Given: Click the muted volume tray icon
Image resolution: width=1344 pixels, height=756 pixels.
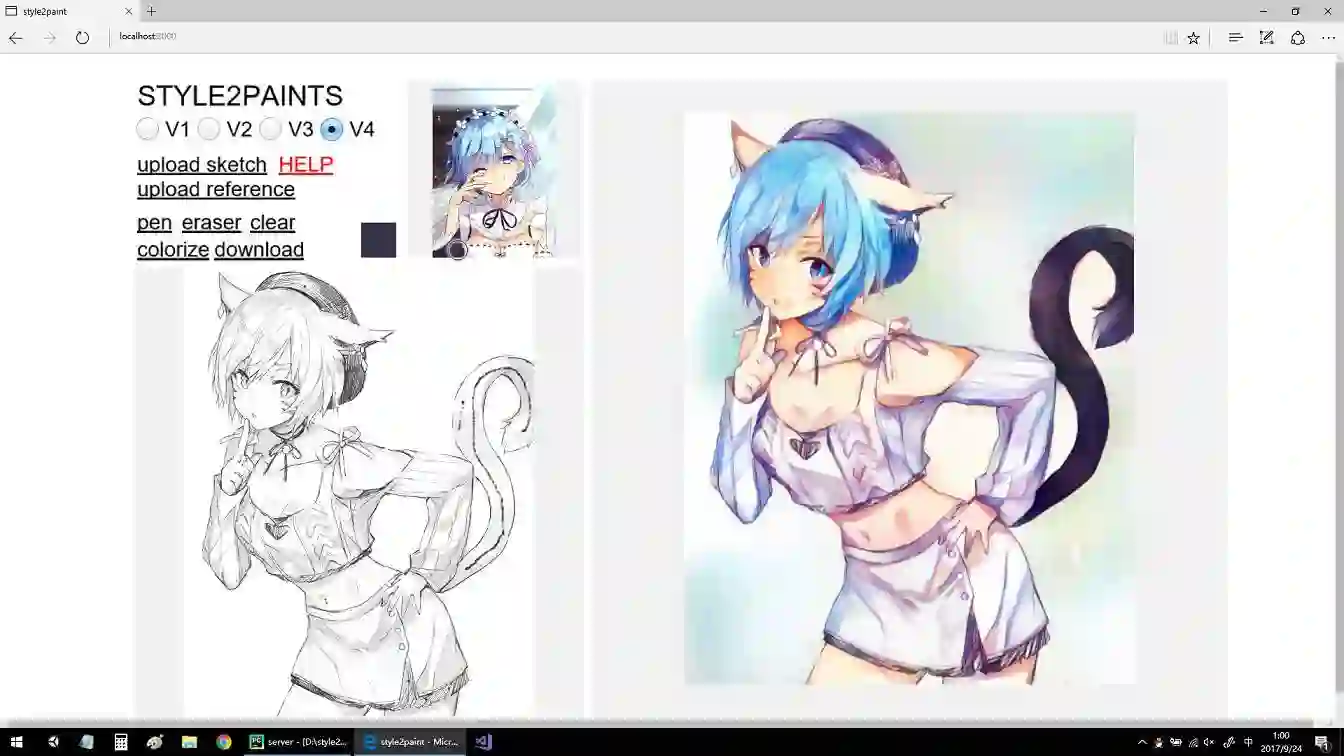Looking at the screenshot, I should pyautogui.click(x=1209, y=742).
